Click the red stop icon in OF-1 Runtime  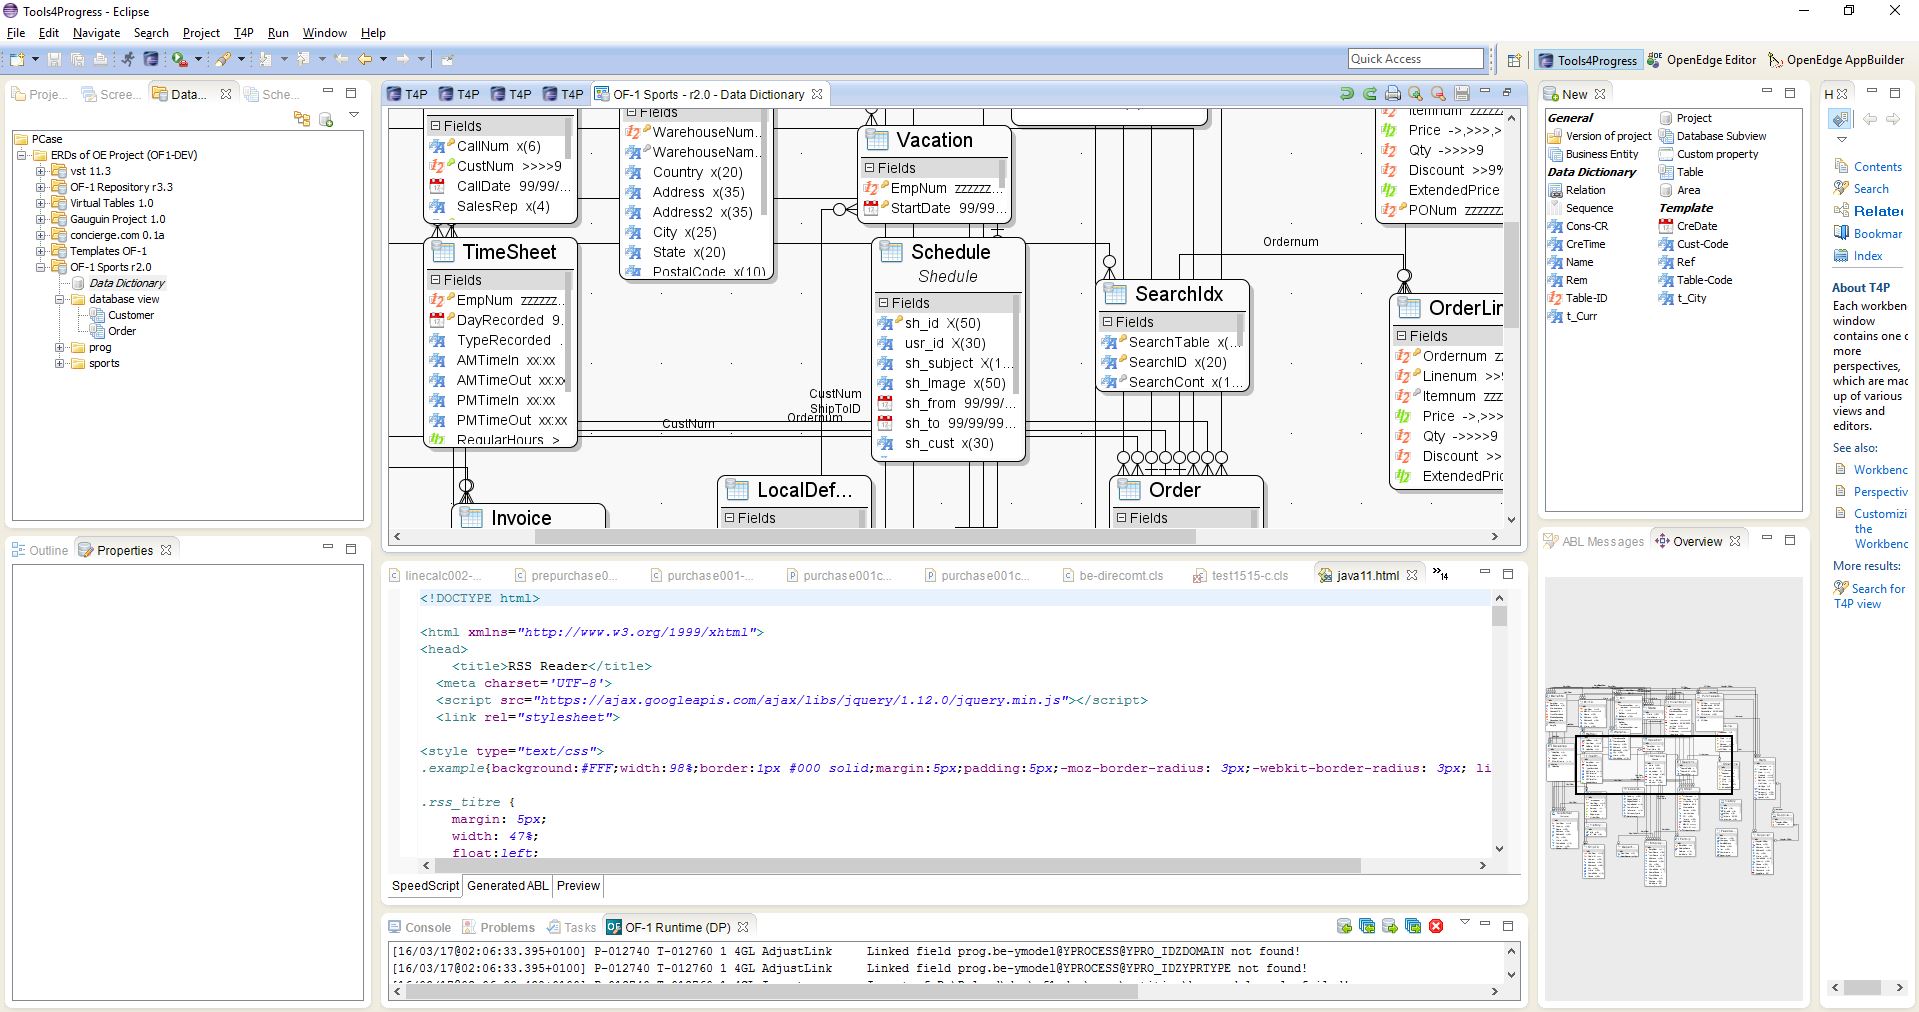coord(1436,926)
